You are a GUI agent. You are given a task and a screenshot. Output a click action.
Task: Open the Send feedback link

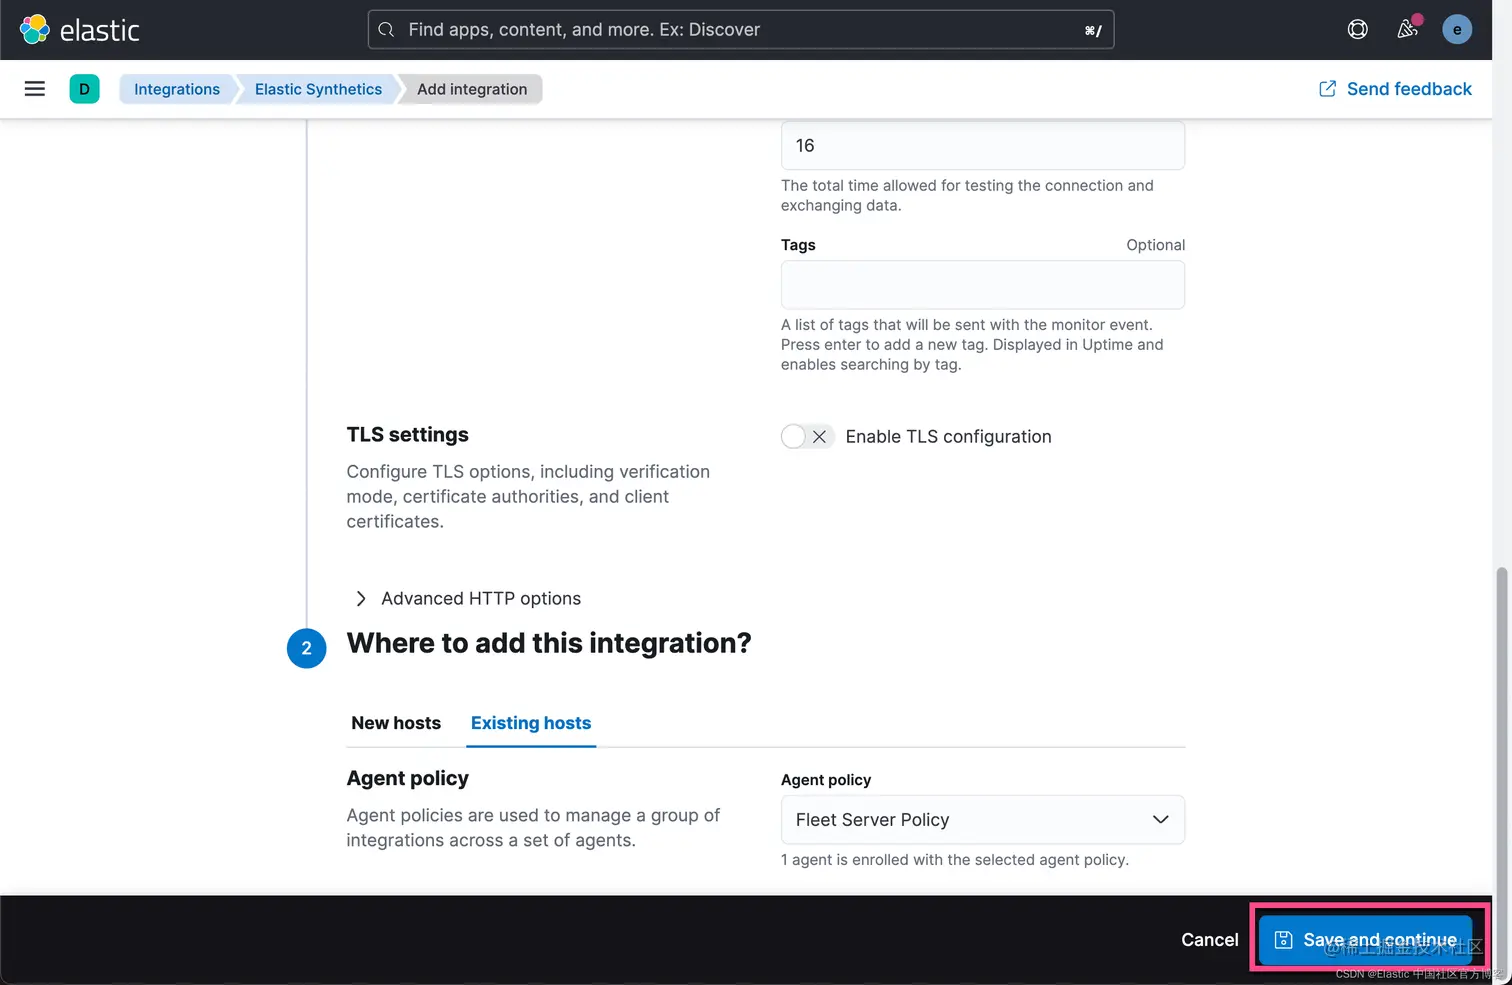coord(1395,89)
